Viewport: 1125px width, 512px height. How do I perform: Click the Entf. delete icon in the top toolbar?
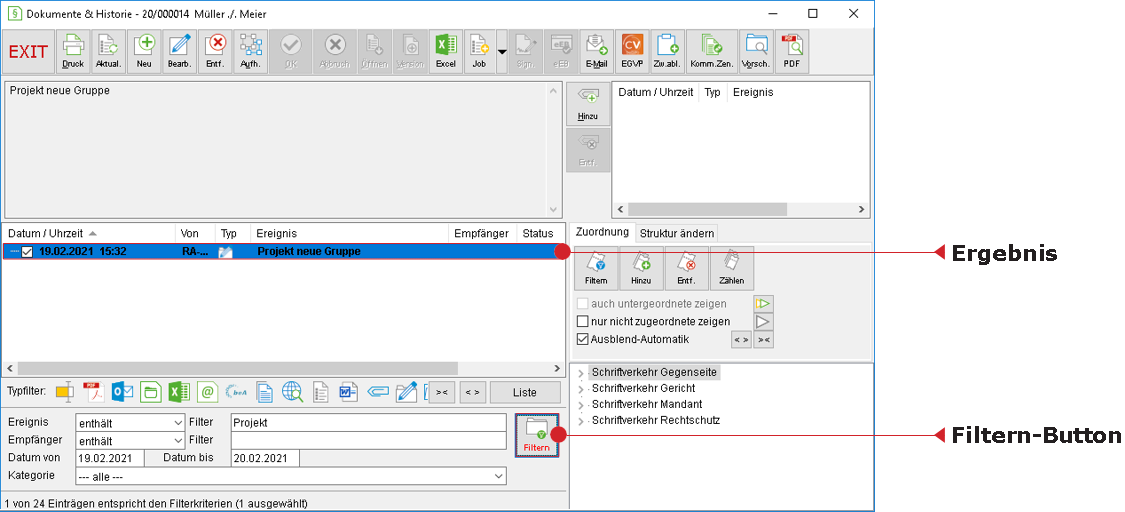[215, 52]
